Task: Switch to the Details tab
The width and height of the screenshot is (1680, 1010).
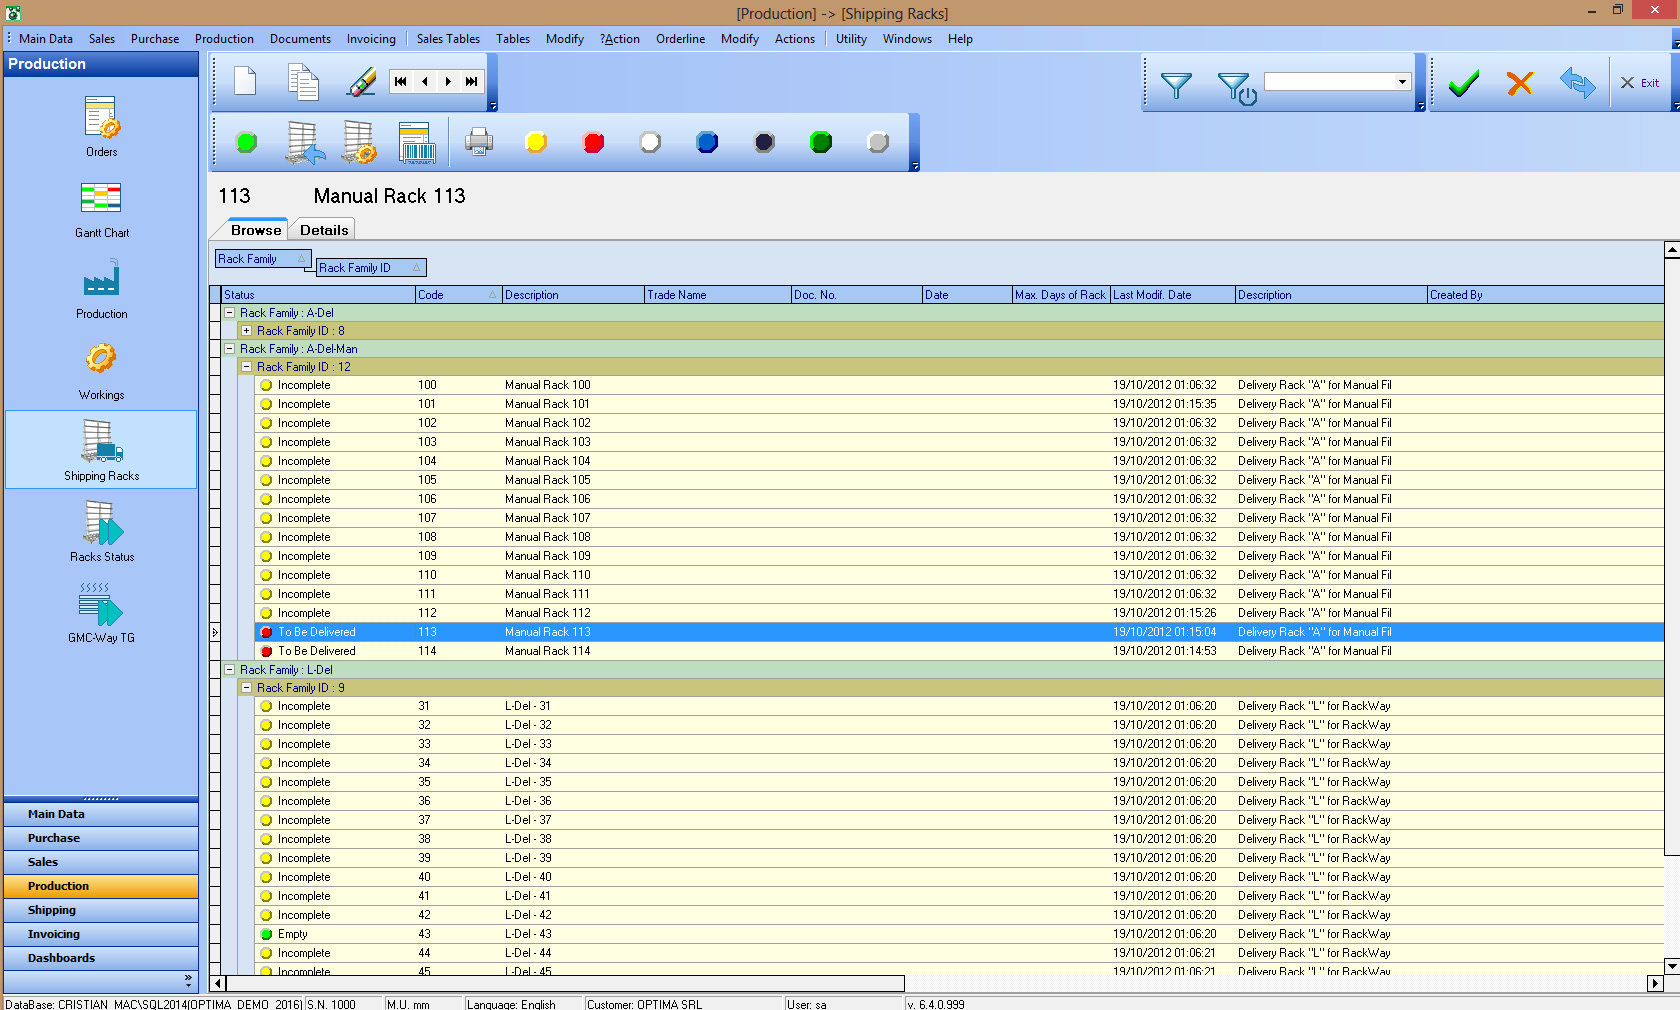Action: click(x=324, y=230)
